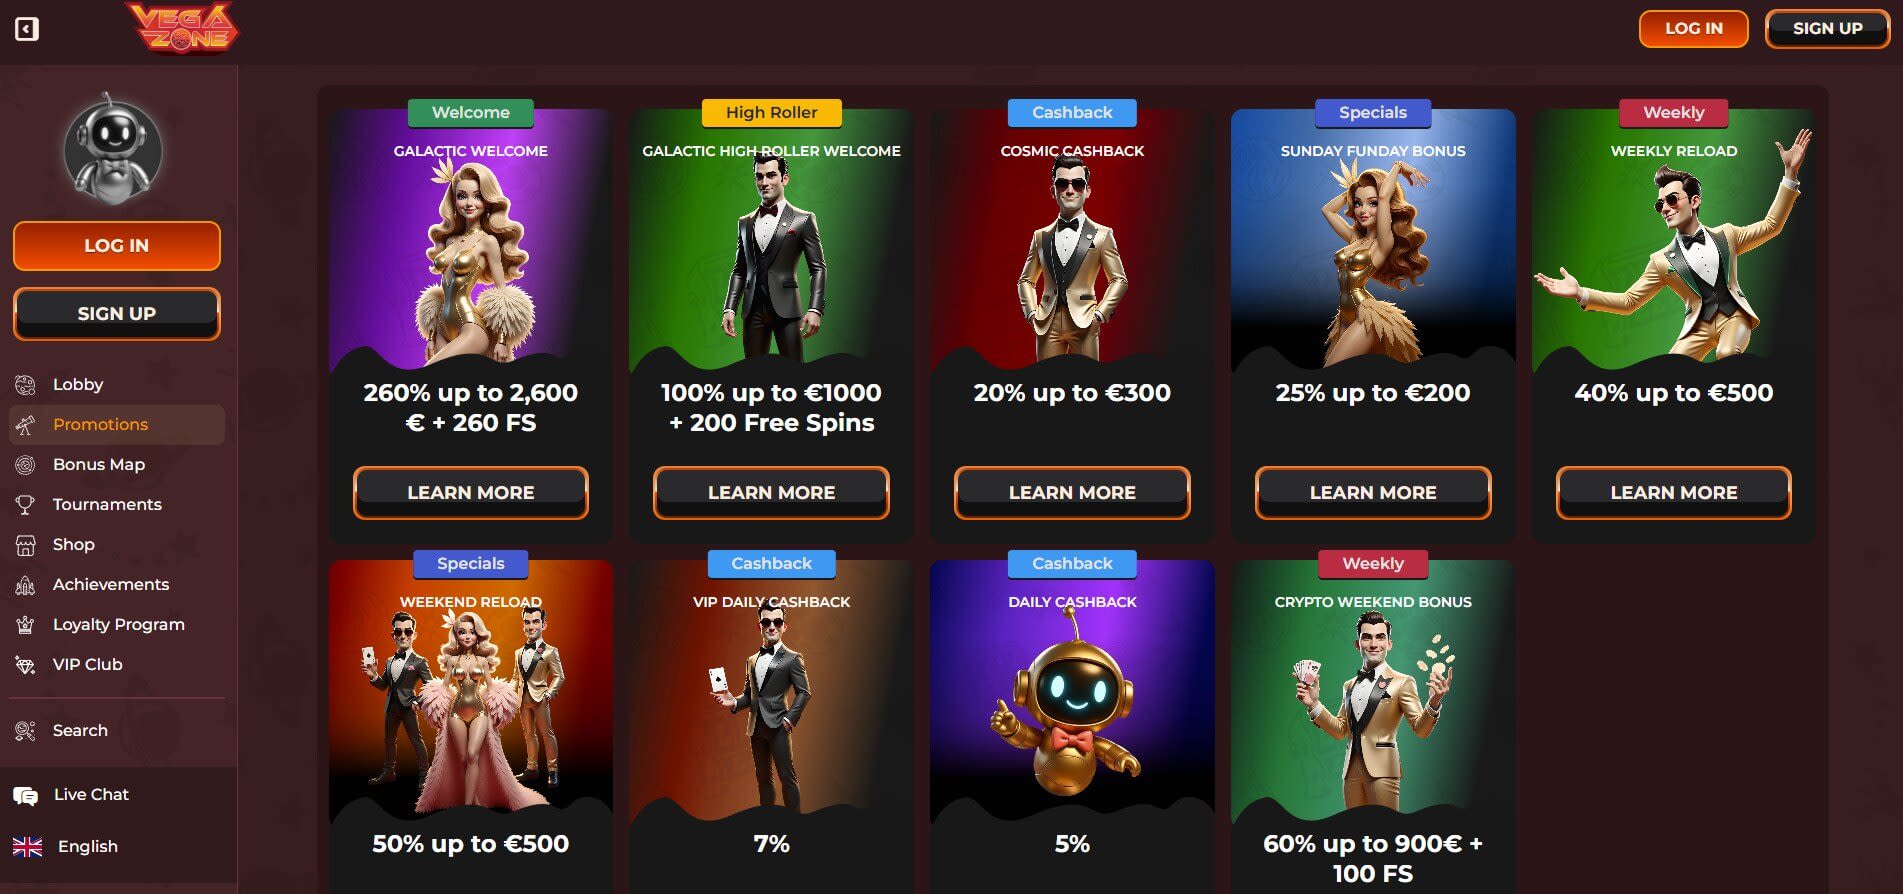The width and height of the screenshot is (1903, 894).
Task: Open the English language selector
Action: click(66, 846)
